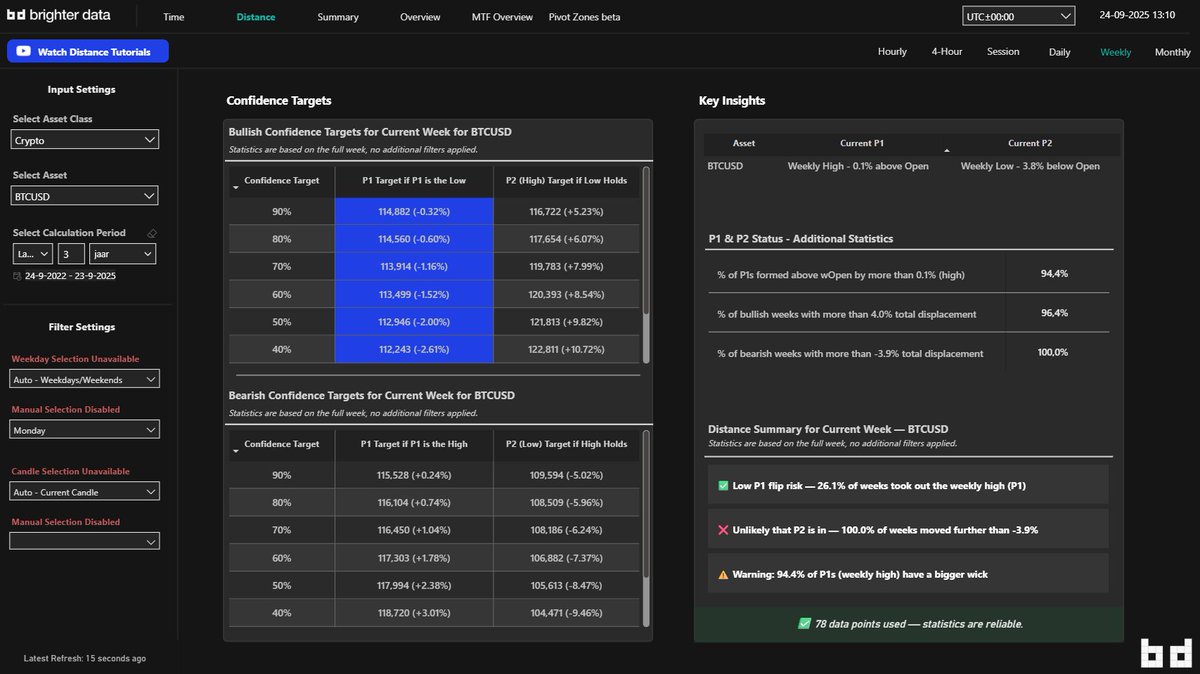Click the brighter data logo at top left
Viewport: 1200px width, 674px height.
pos(59,16)
